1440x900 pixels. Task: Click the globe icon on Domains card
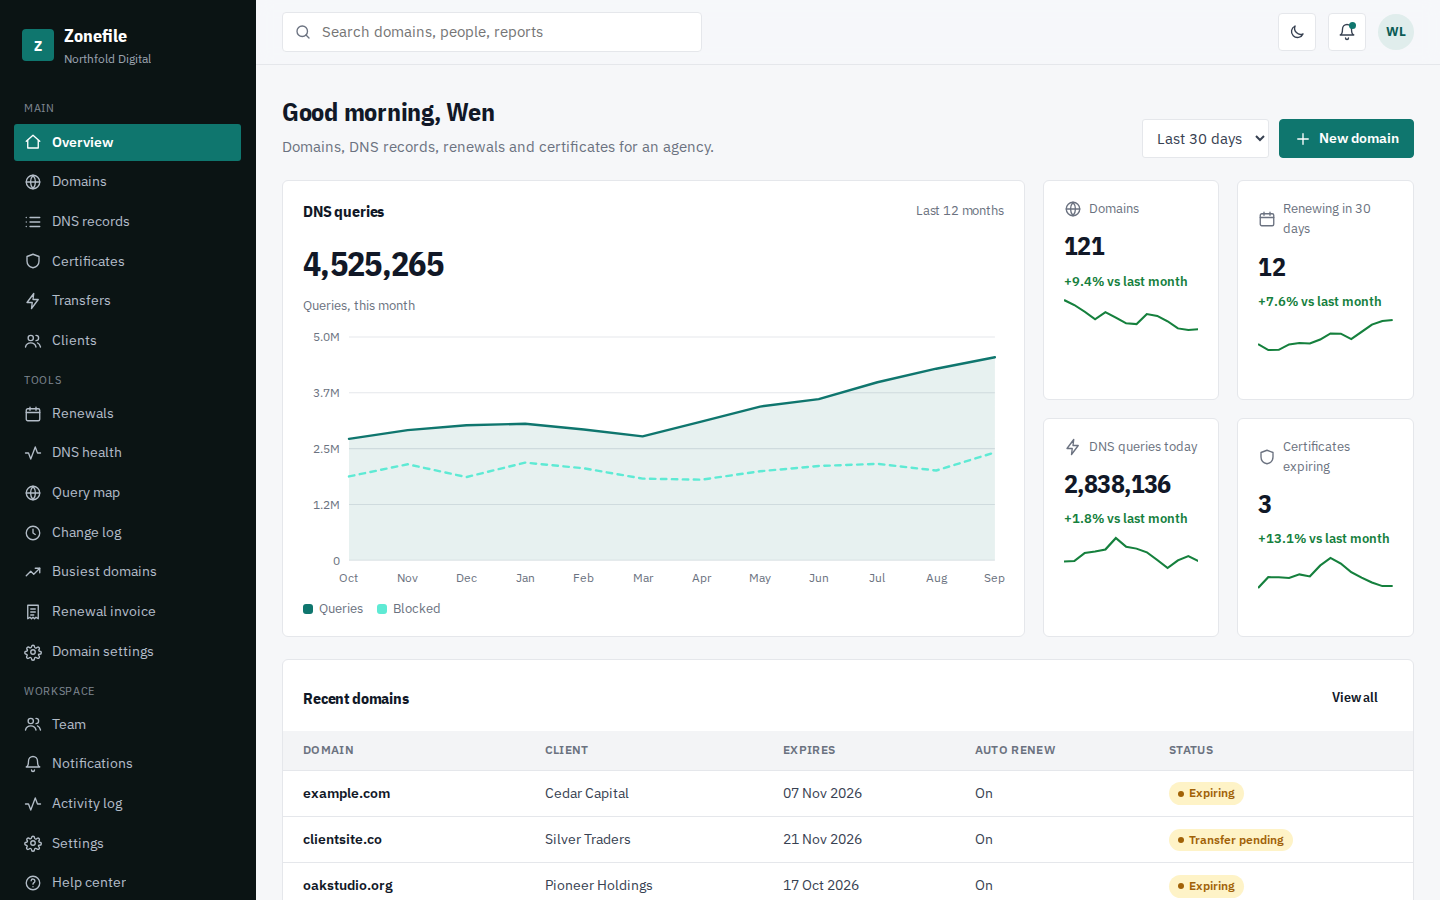pyautogui.click(x=1073, y=209)
